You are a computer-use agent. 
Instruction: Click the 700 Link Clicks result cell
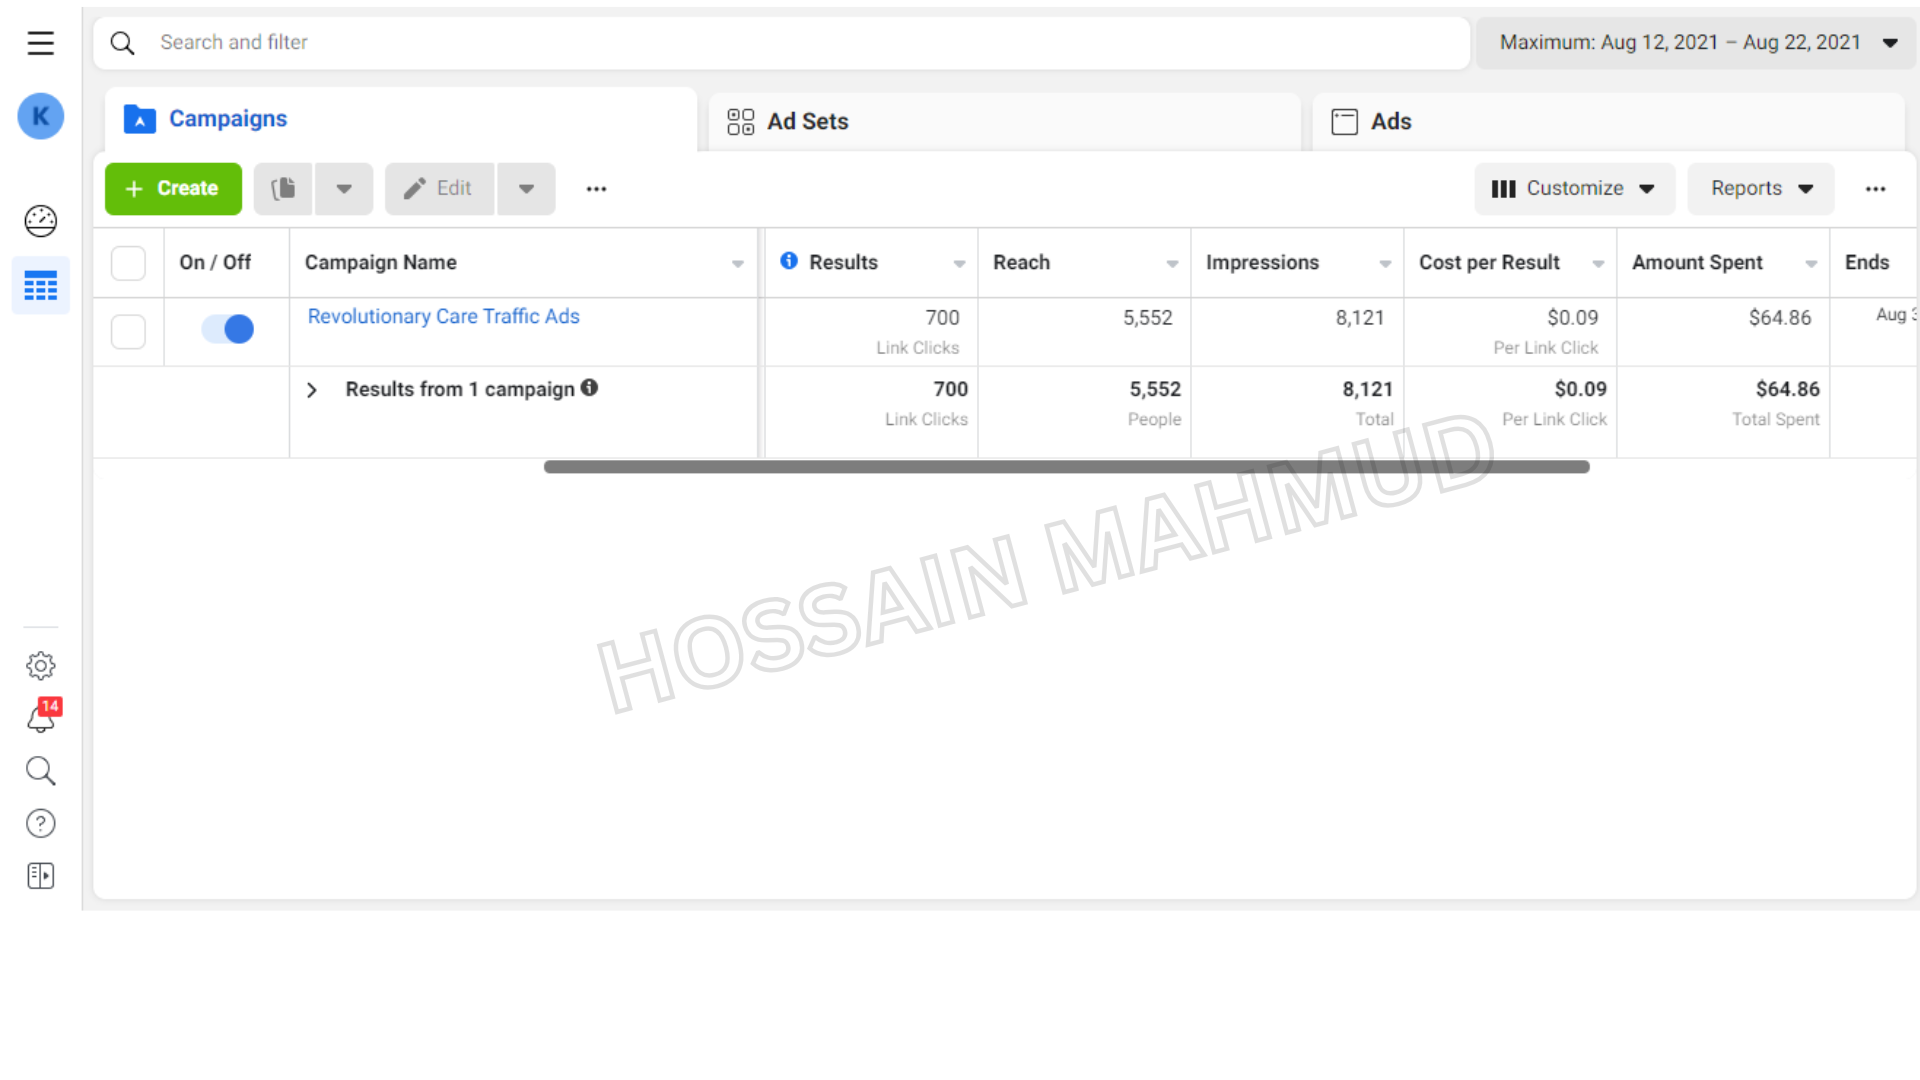[x=871, y=332]
